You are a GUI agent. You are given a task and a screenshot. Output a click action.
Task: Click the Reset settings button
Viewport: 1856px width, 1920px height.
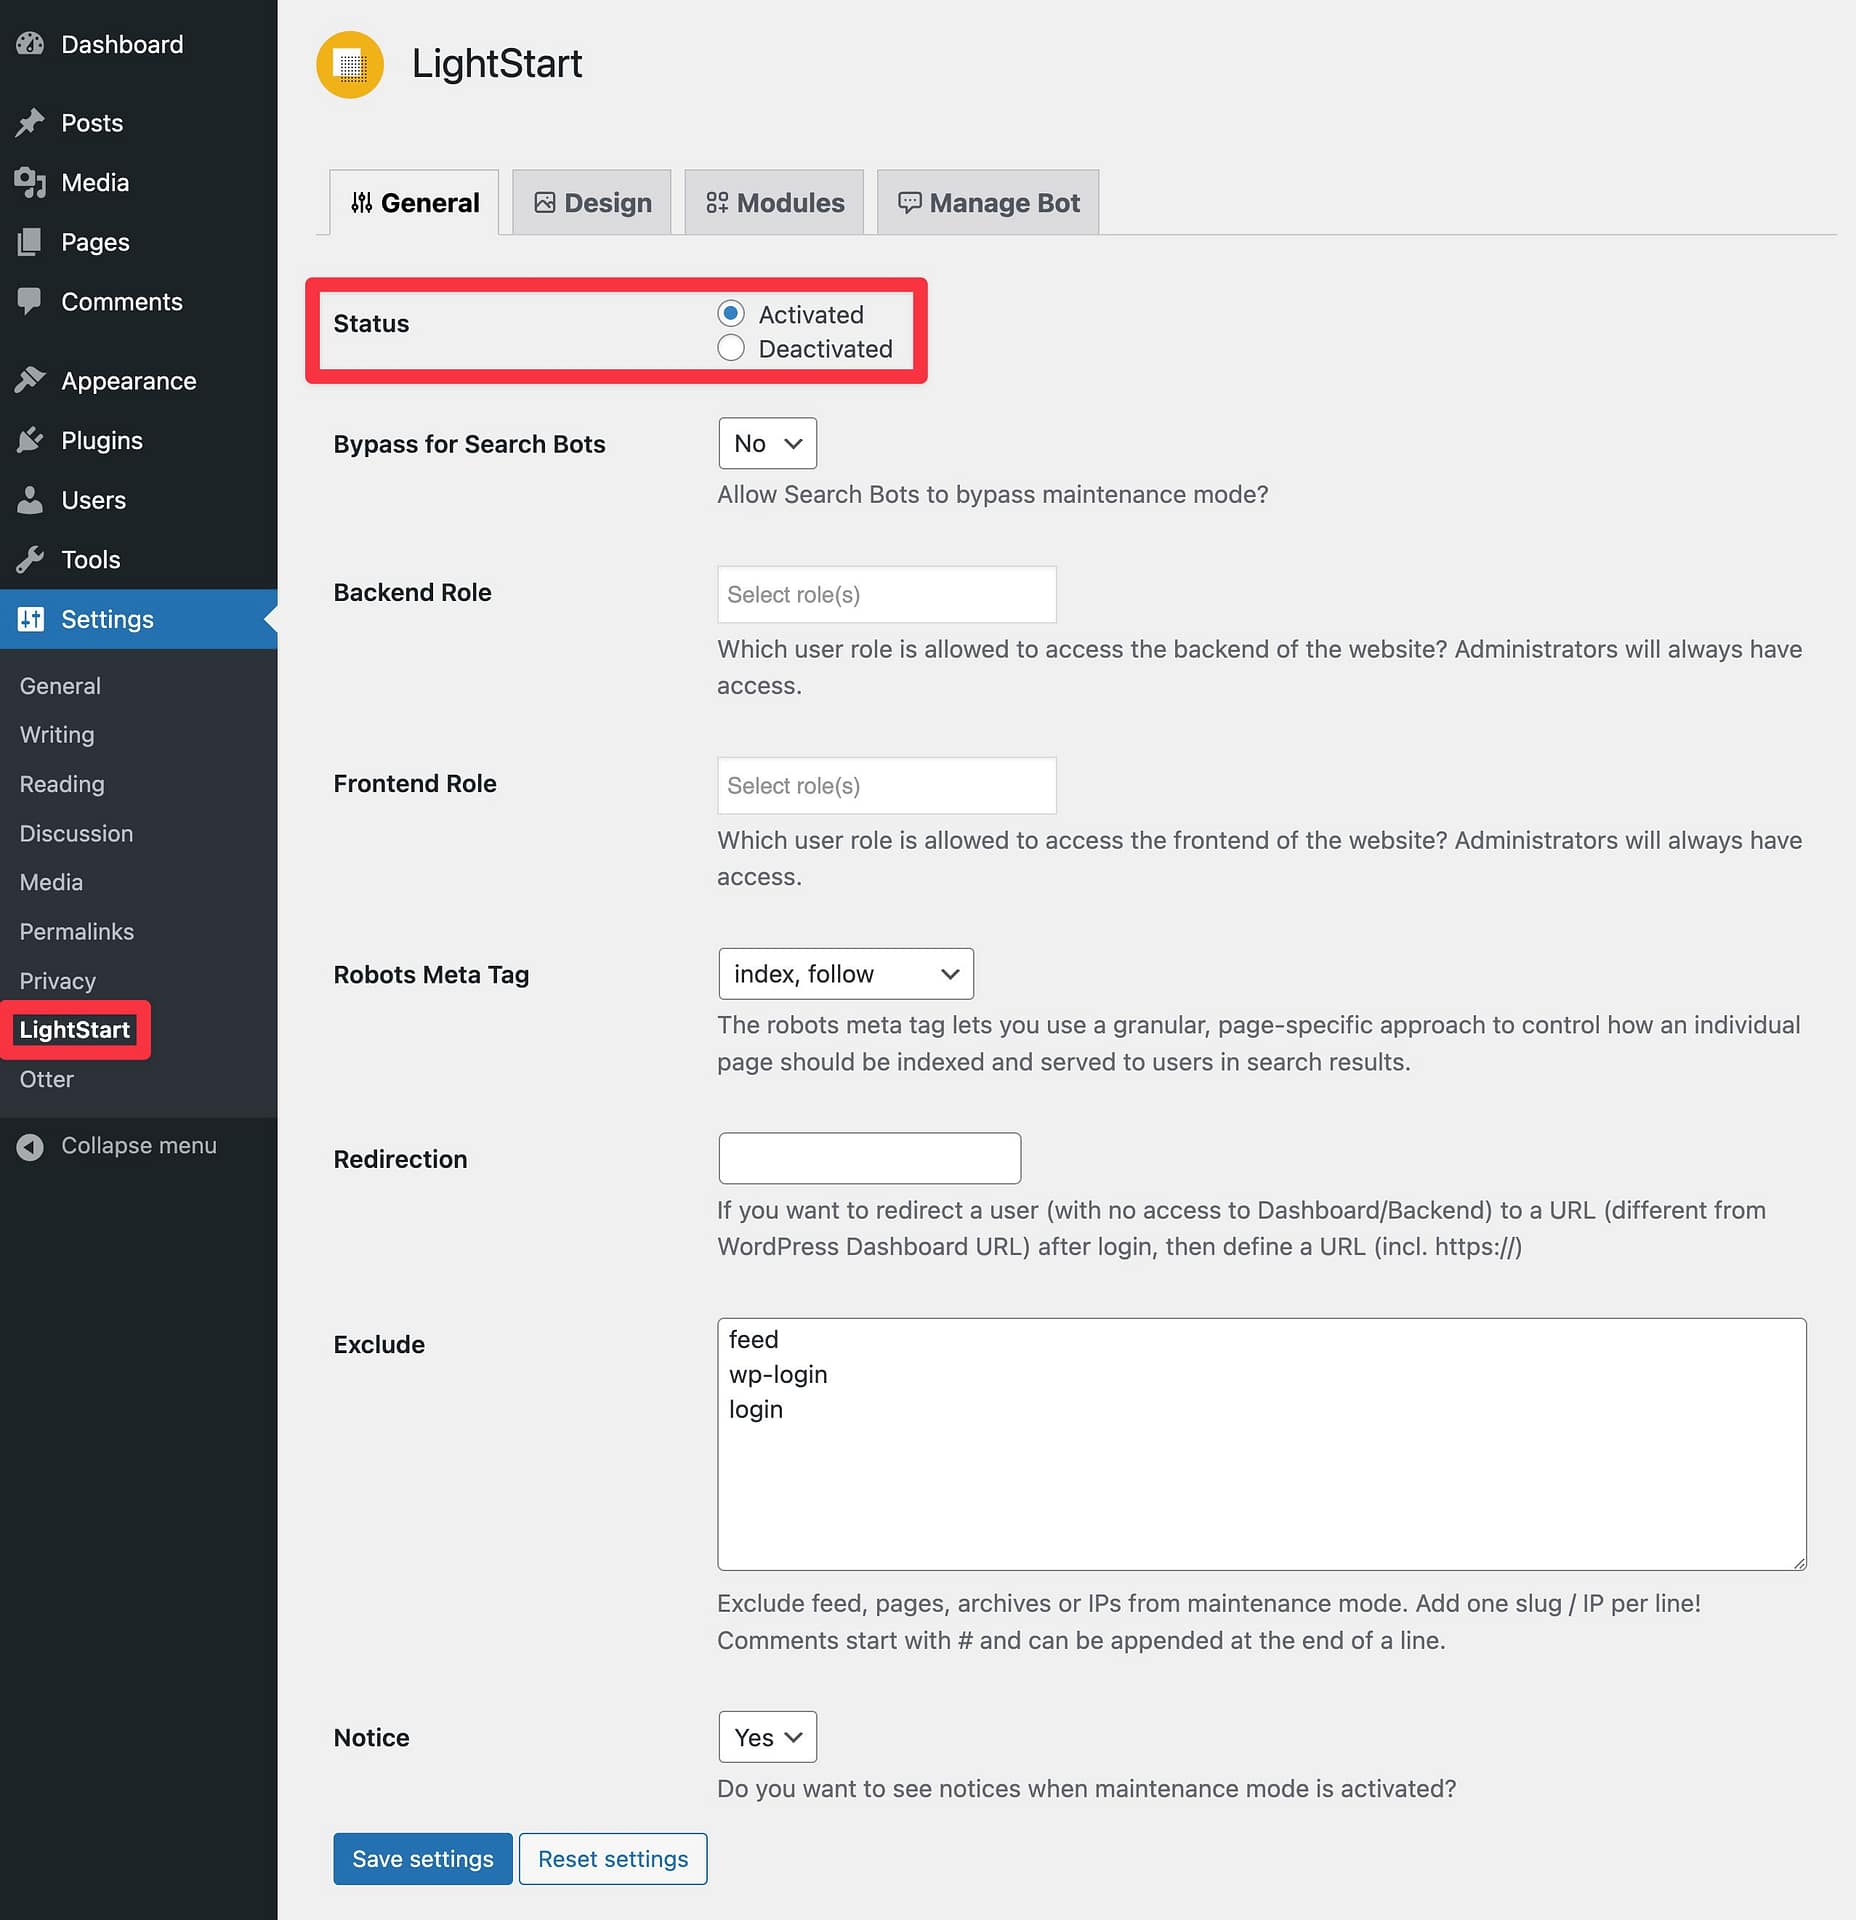pos(613,1858)
